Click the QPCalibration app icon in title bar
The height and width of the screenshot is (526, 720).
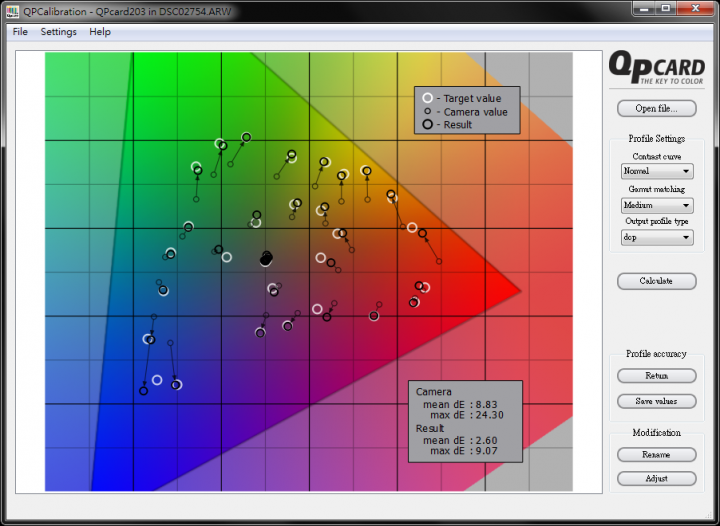pyautogui.click(x=12, y=11)
